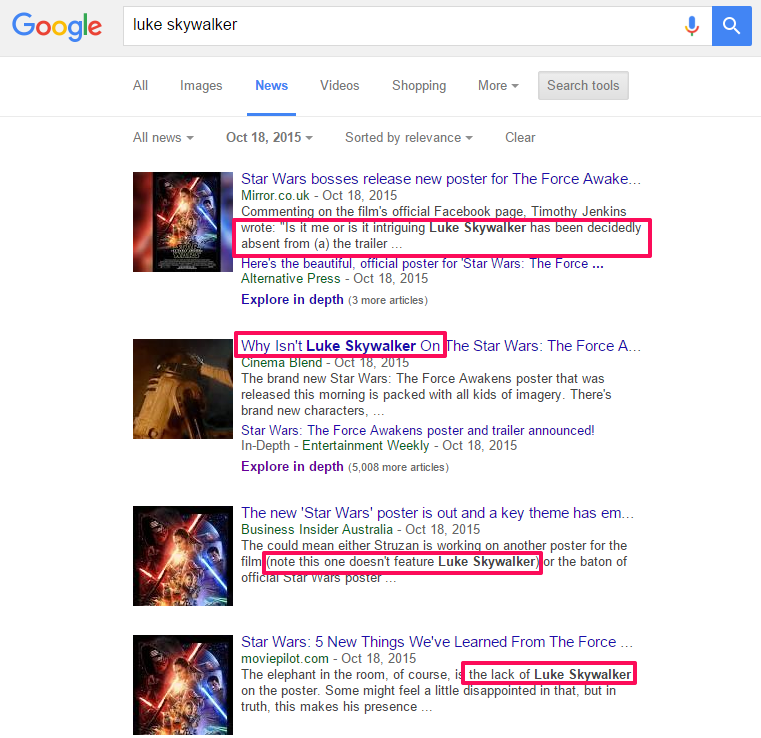Open 'Force Awakens poster and trailer announced' link
Viewport: 761px width, 738px height.
click(x=417, y=430)
